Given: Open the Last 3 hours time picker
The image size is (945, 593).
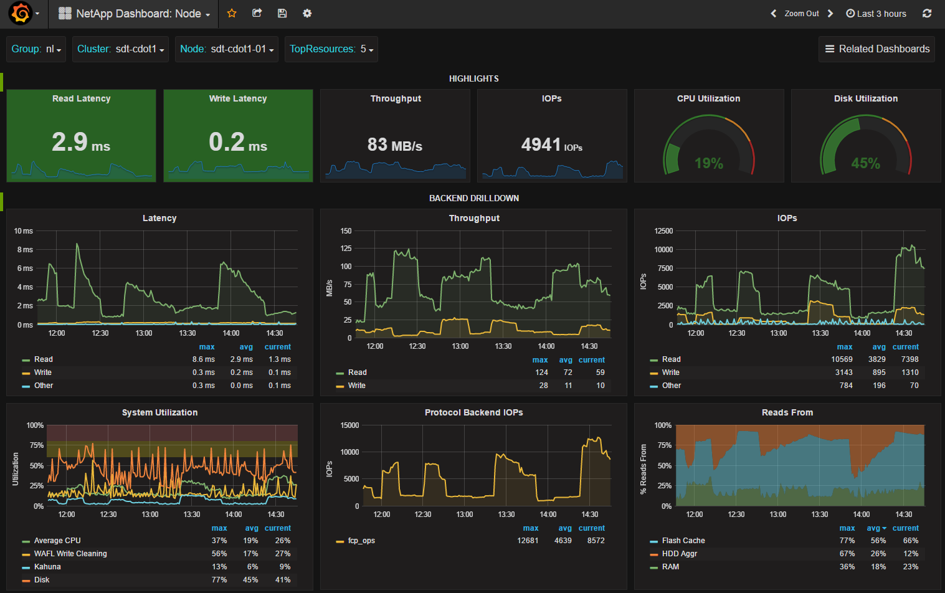Looking at the screenshot, I should coord(876,14).
